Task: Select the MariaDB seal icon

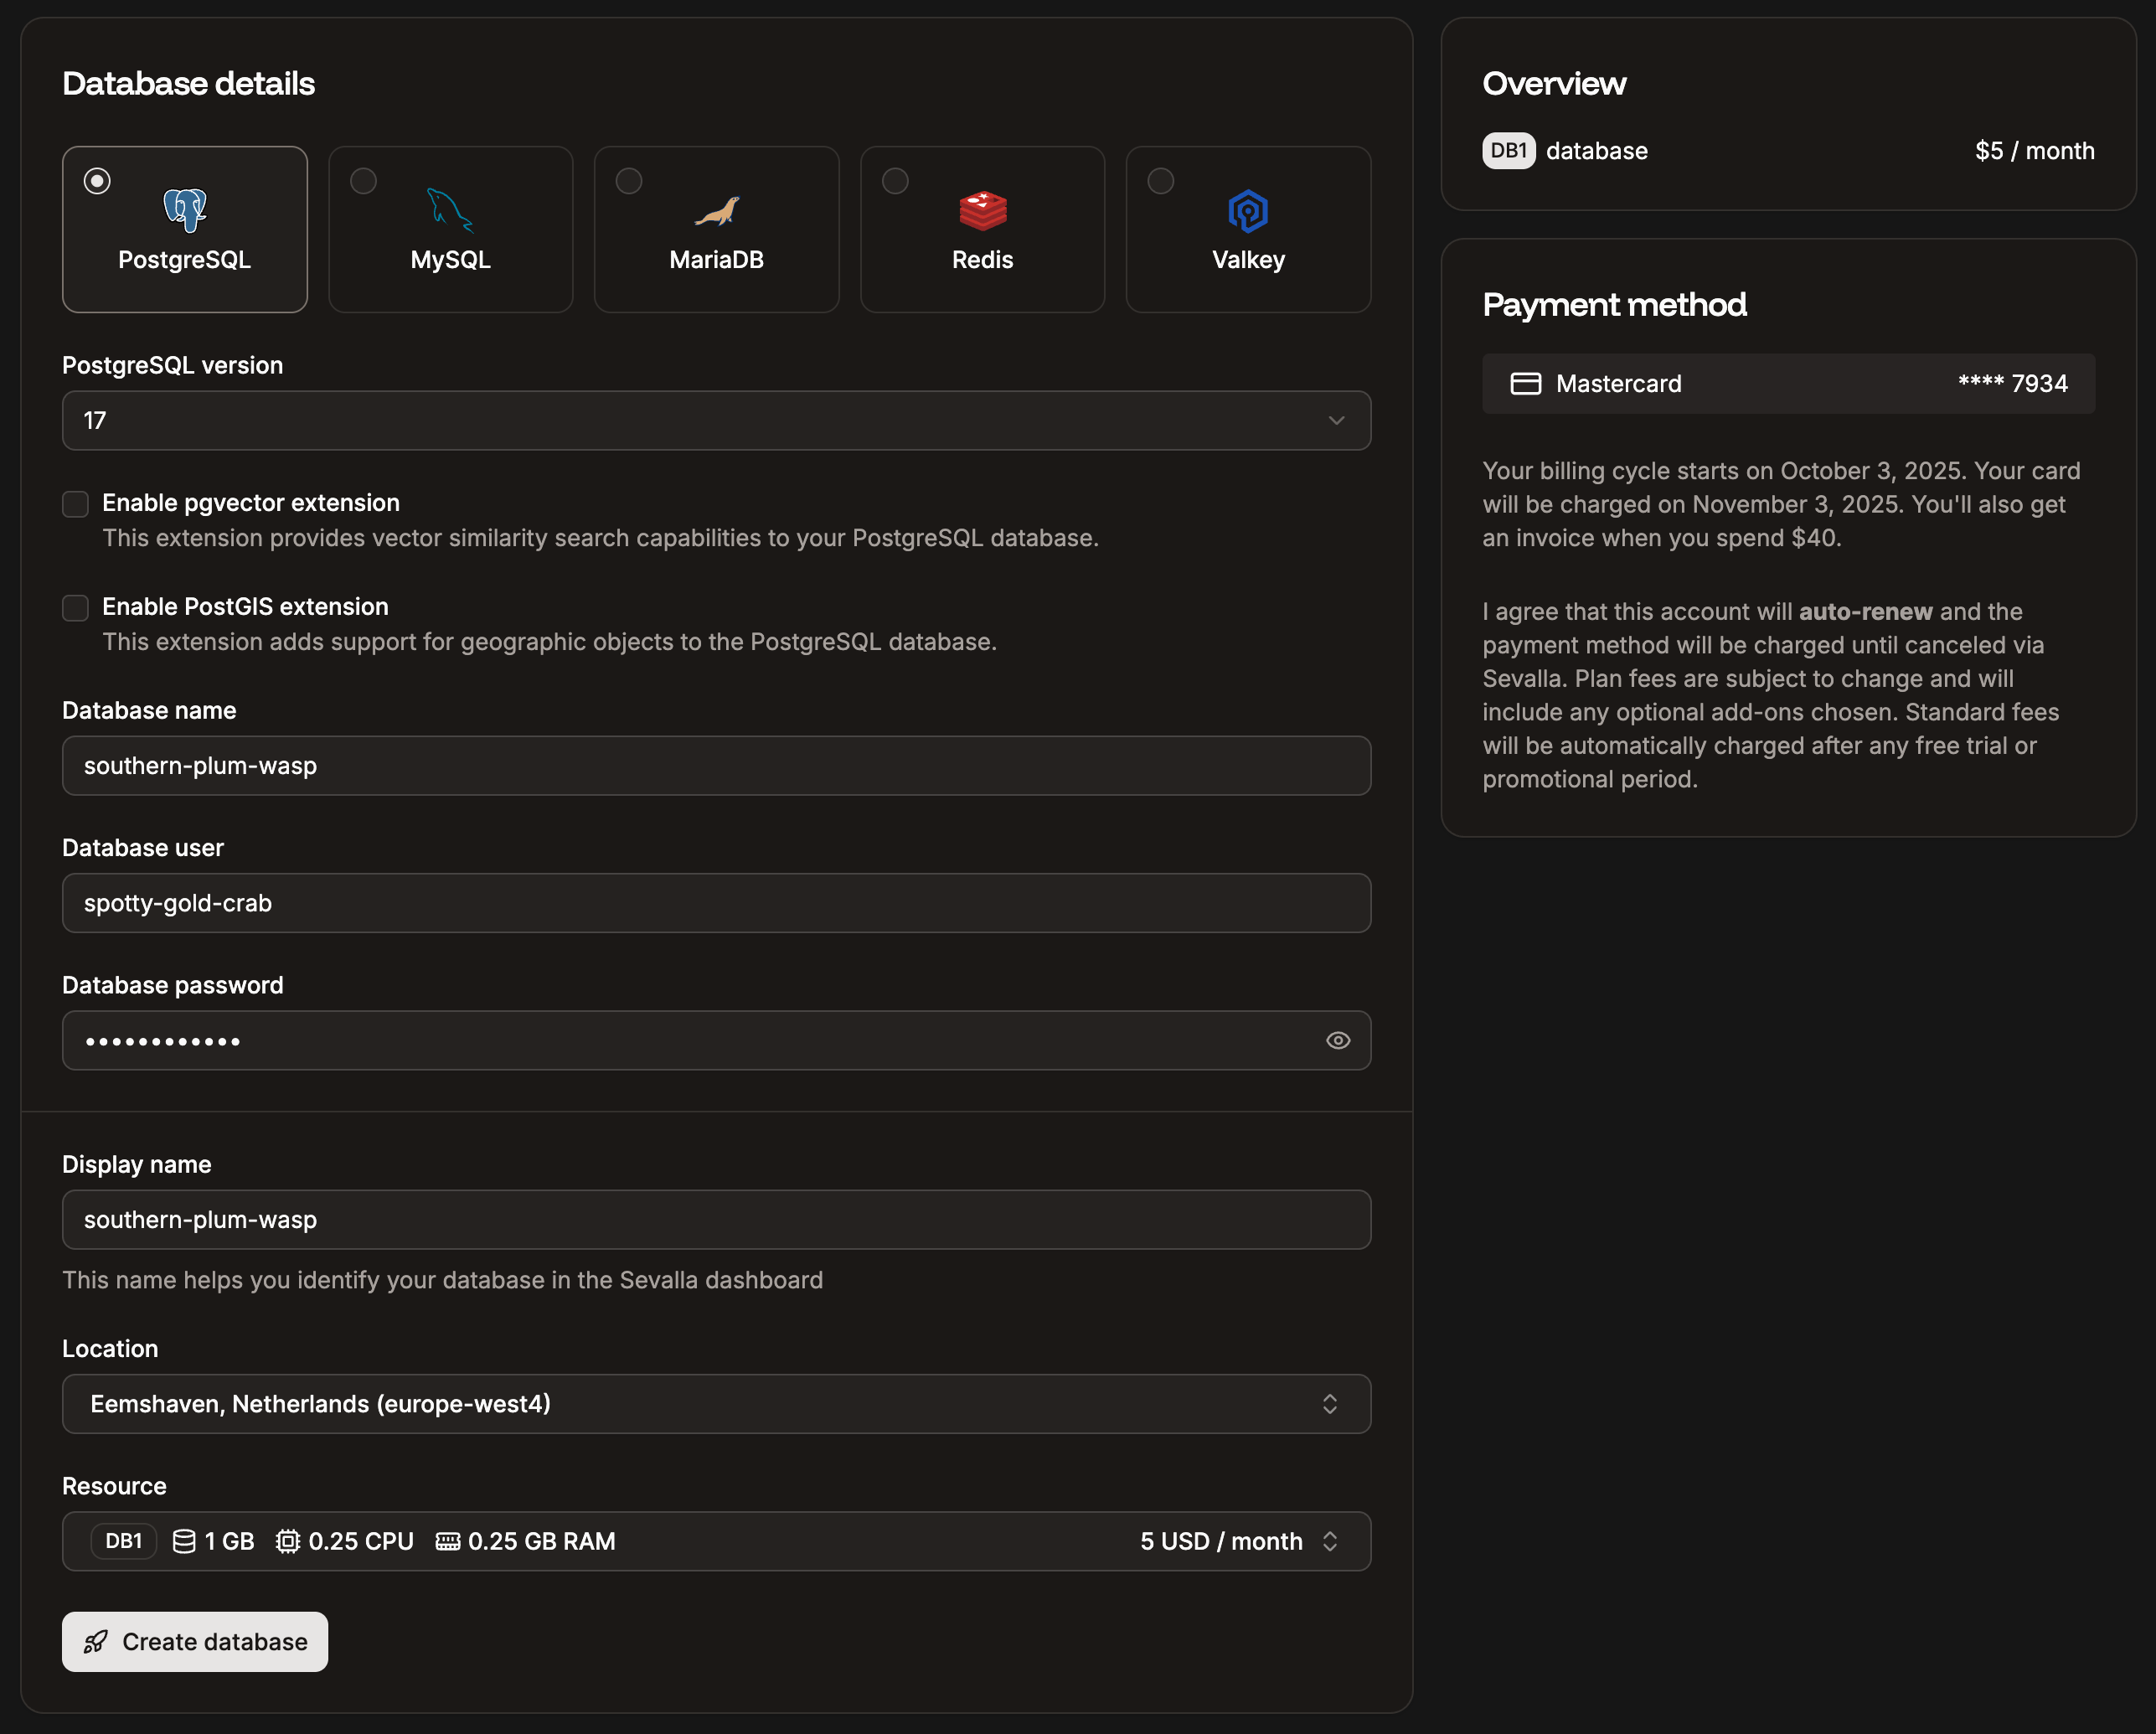Action: click(x=716, y=210)
